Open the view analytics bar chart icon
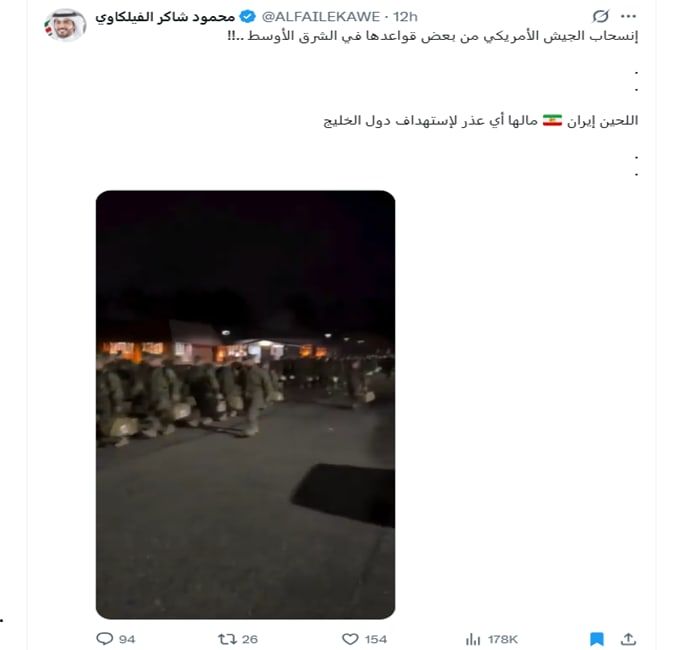Screen dimensions: 684x650 (473, 640)
